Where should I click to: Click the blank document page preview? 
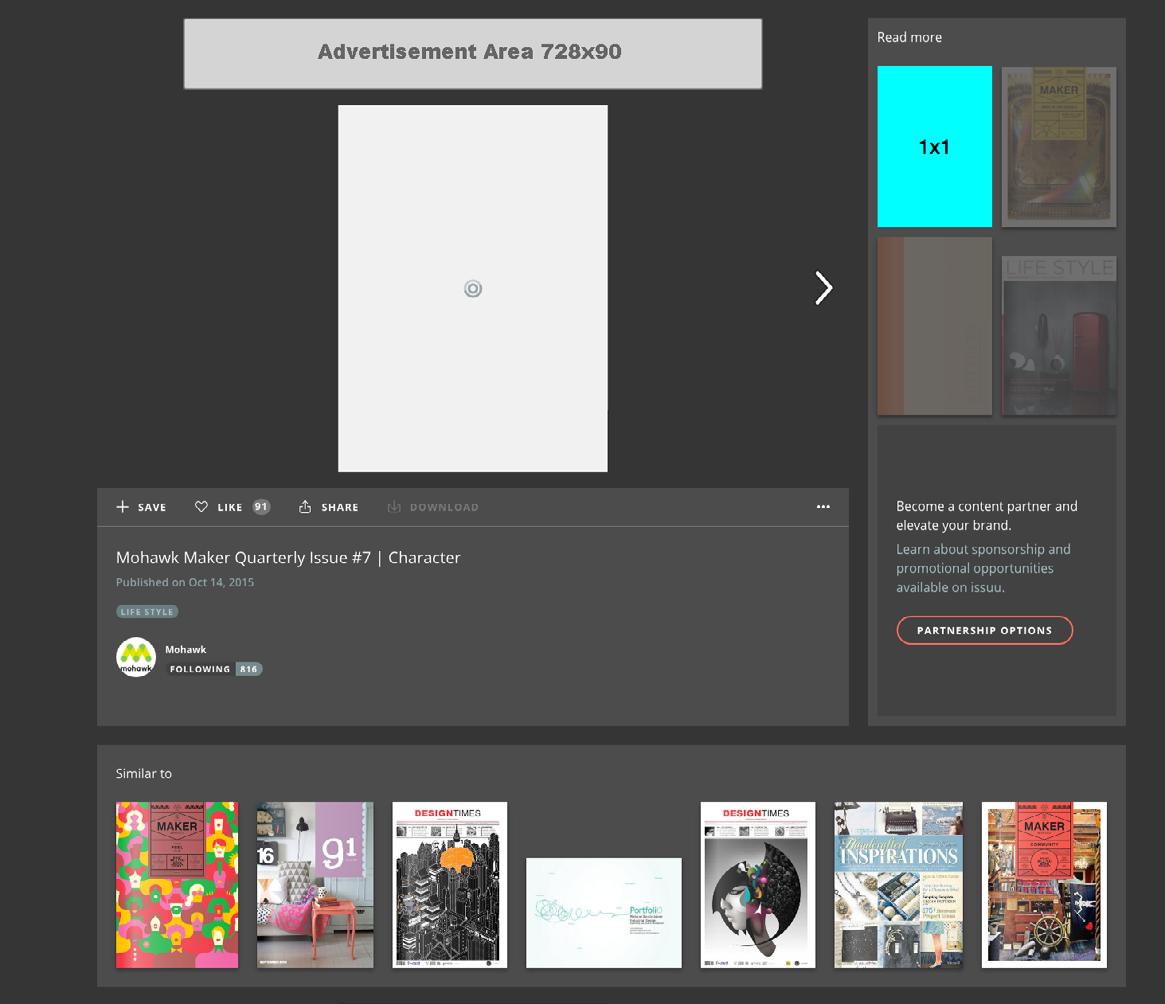[473, 288]
